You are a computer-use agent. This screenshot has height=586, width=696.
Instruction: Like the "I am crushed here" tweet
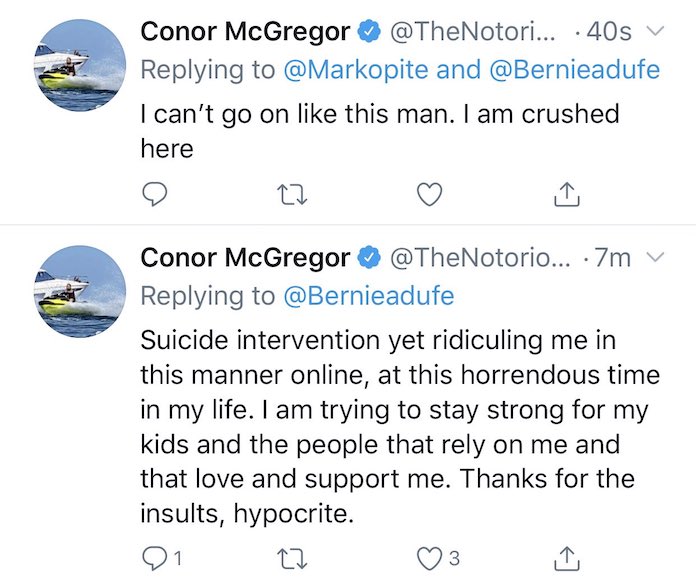click(x=429, y=194)
